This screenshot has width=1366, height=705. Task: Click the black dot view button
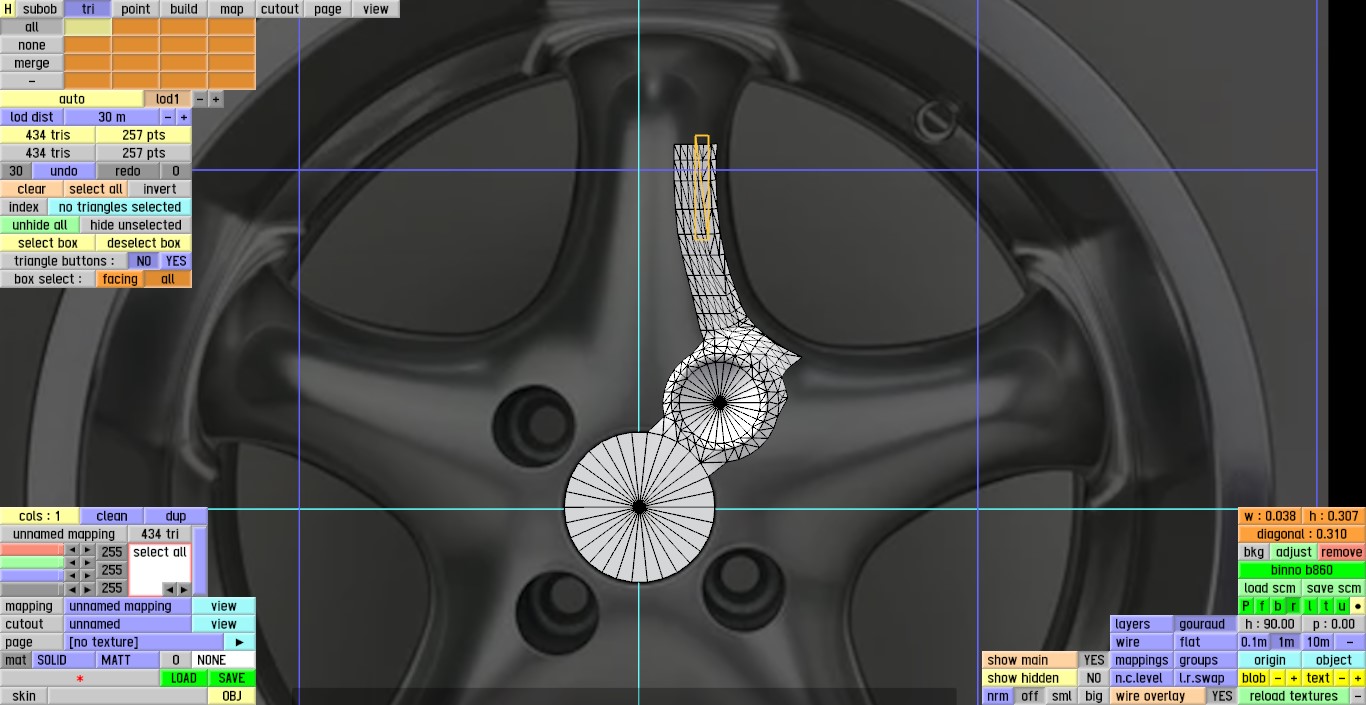1358,606
